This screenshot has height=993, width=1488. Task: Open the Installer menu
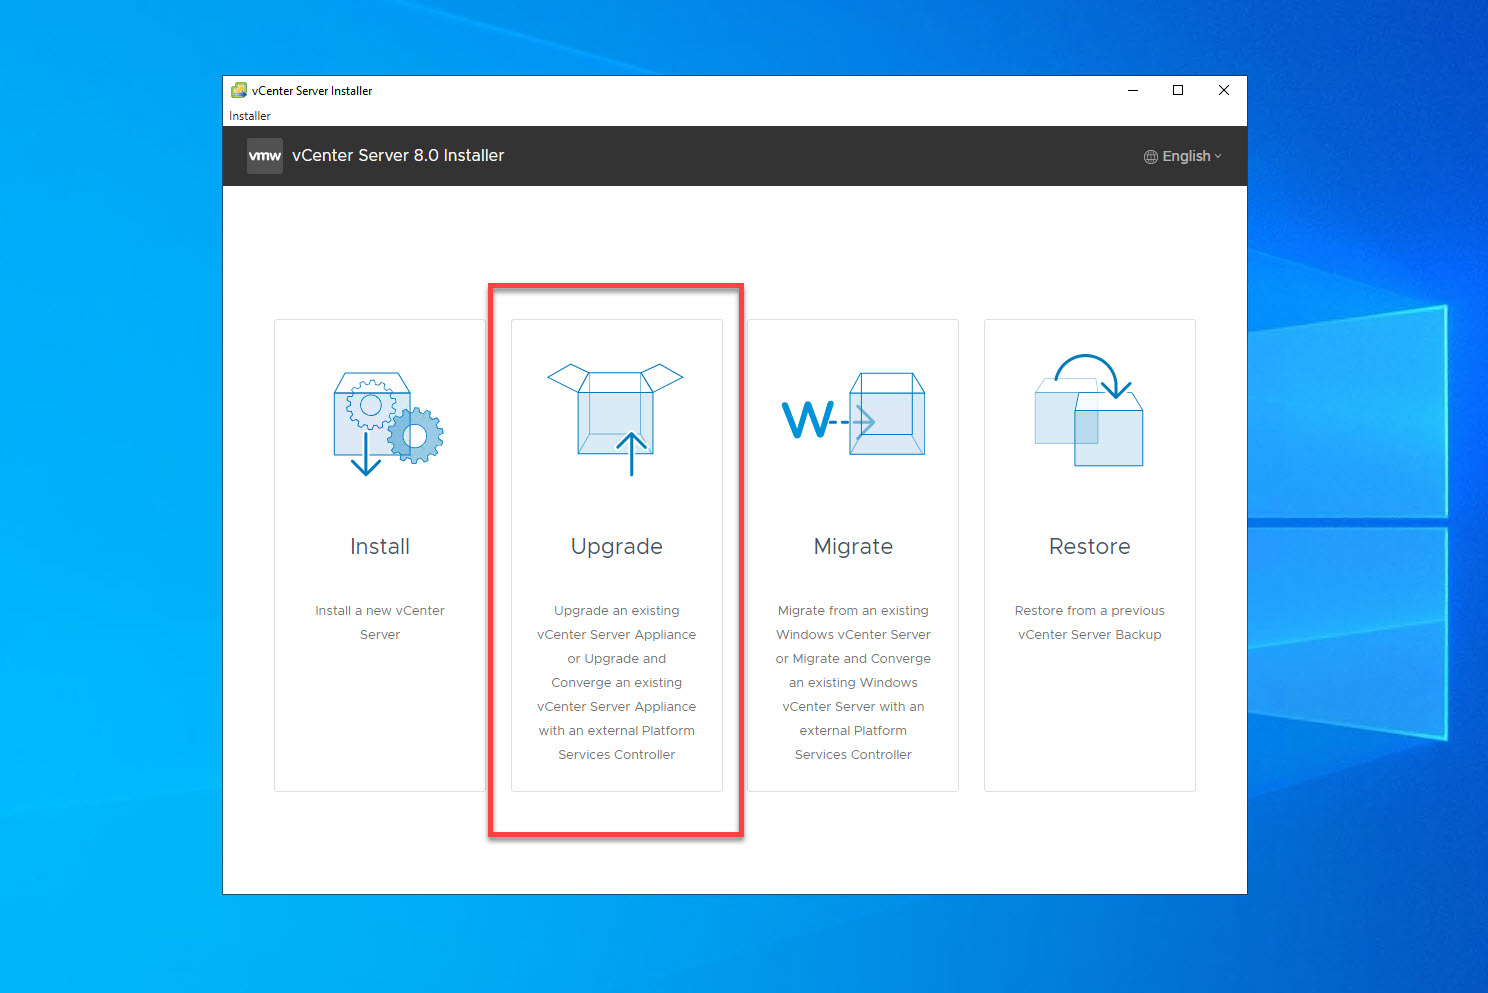(249, 115)
